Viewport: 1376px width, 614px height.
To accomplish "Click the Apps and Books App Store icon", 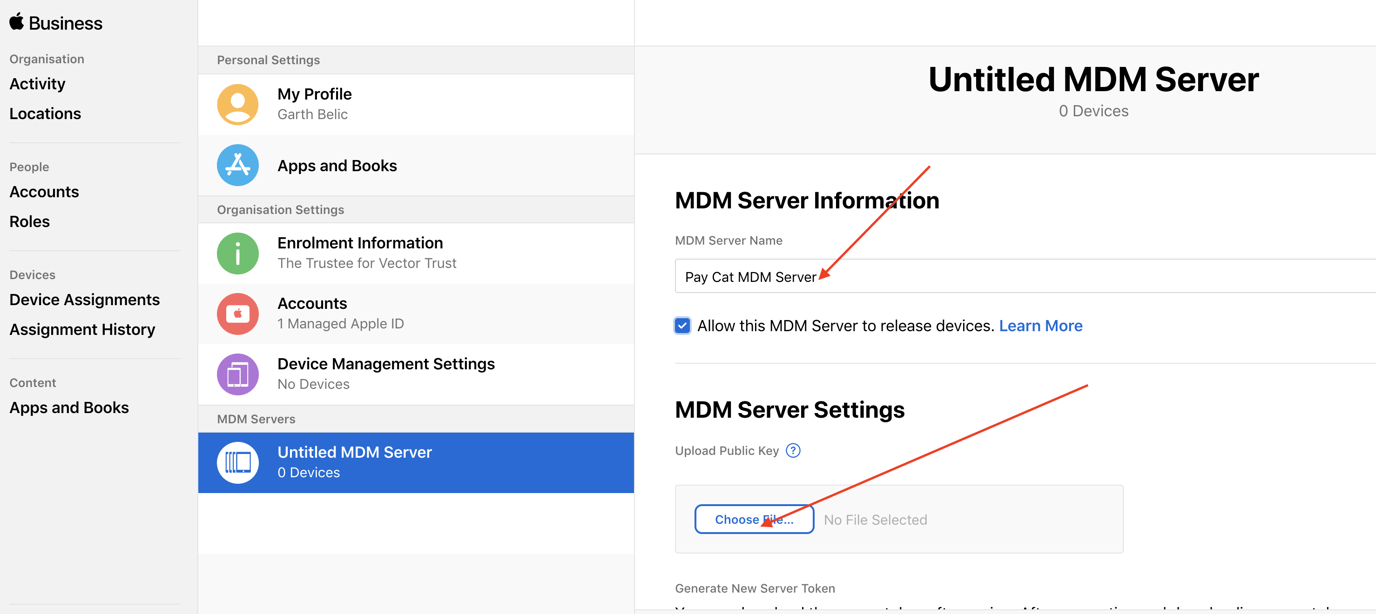I will coord(238,165).
